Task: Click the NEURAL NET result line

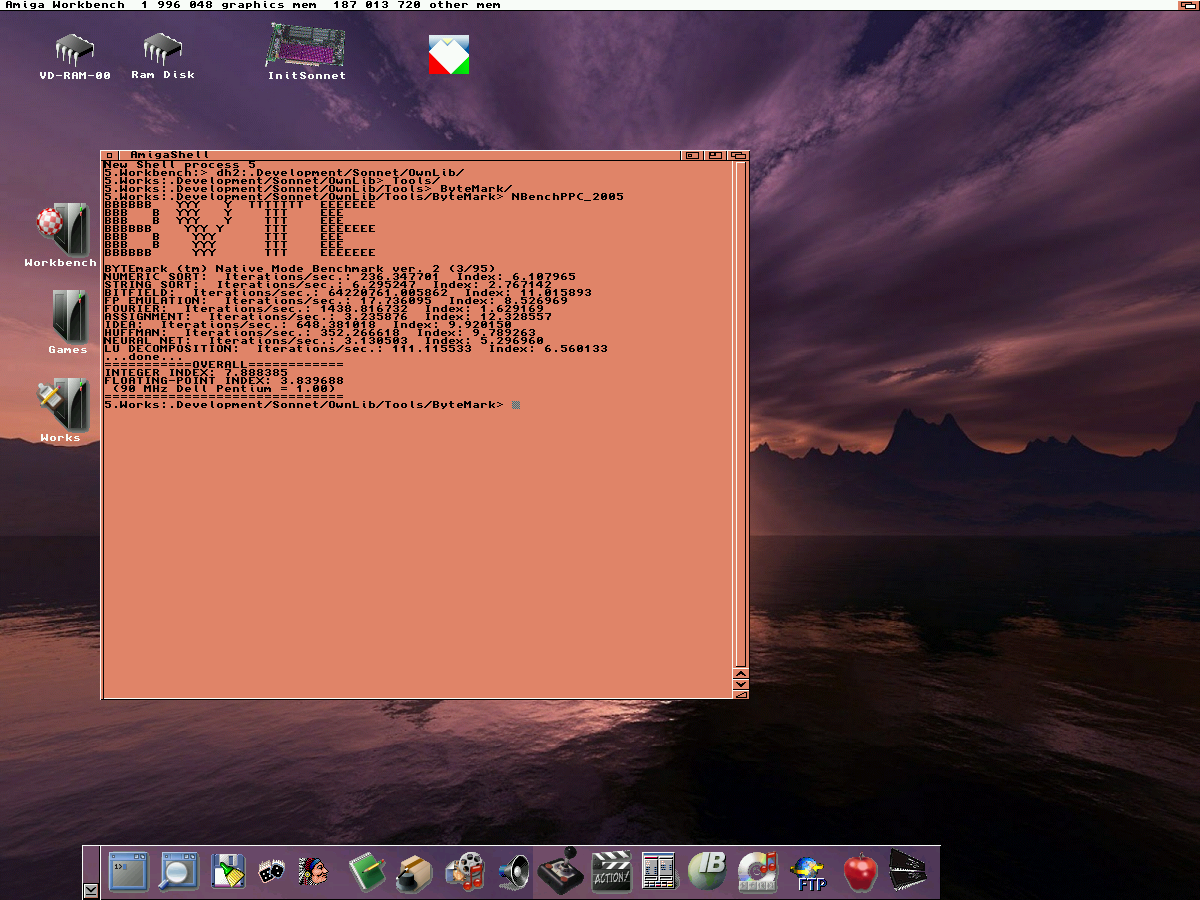Action: (324, 340)
